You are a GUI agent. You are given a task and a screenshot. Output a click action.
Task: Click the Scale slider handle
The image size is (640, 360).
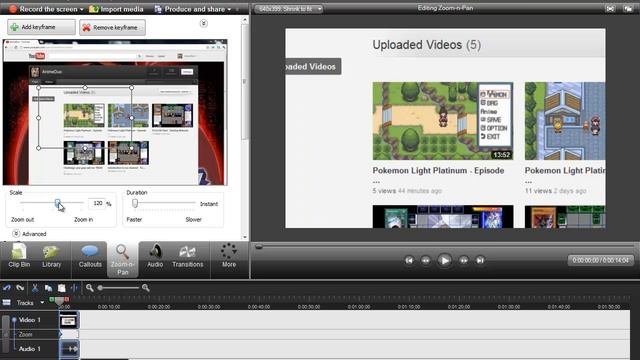tap(58, 202)
